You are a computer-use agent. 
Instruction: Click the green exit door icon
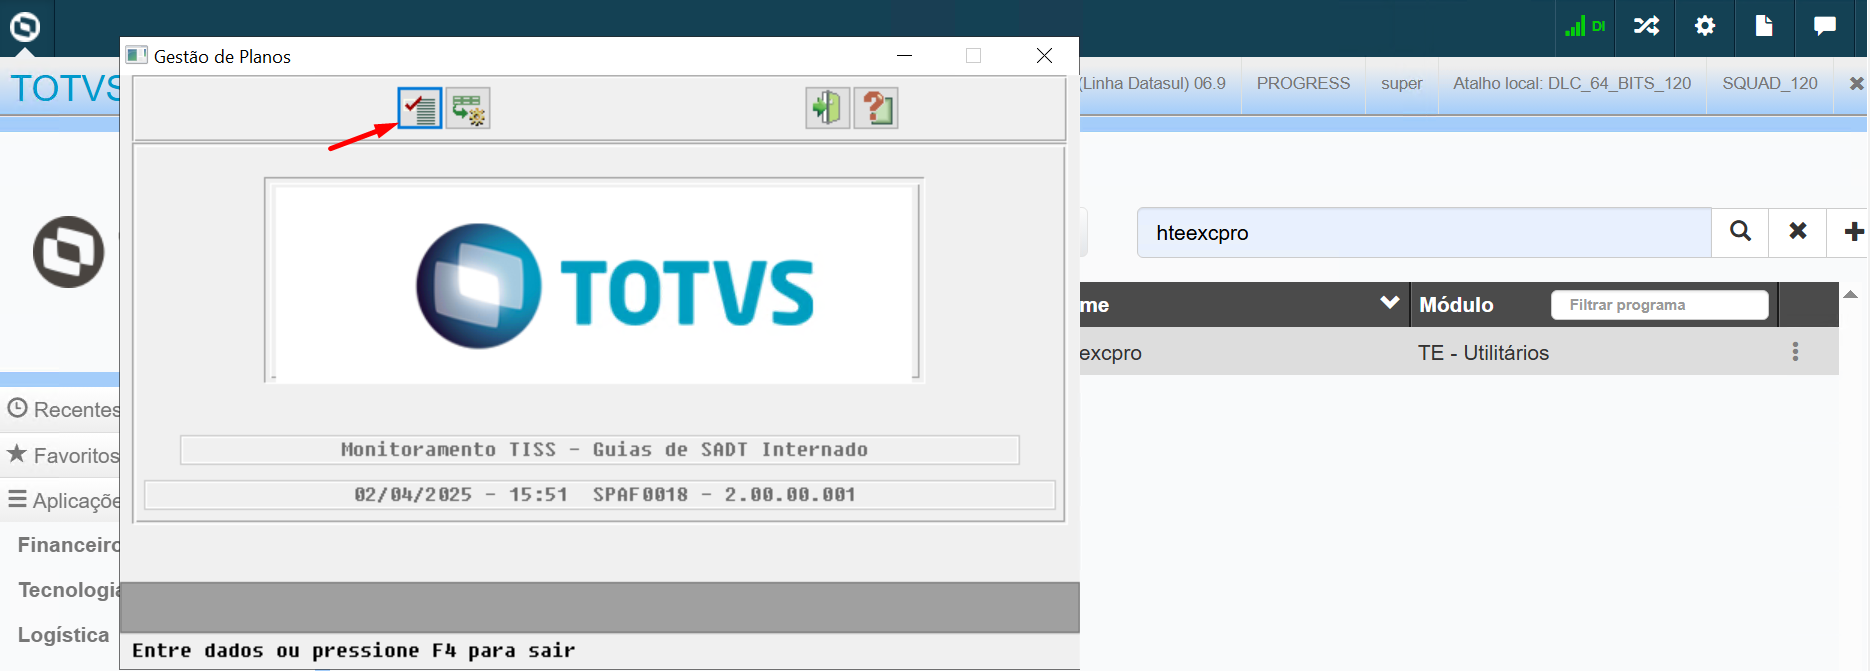tap(828, 108)
